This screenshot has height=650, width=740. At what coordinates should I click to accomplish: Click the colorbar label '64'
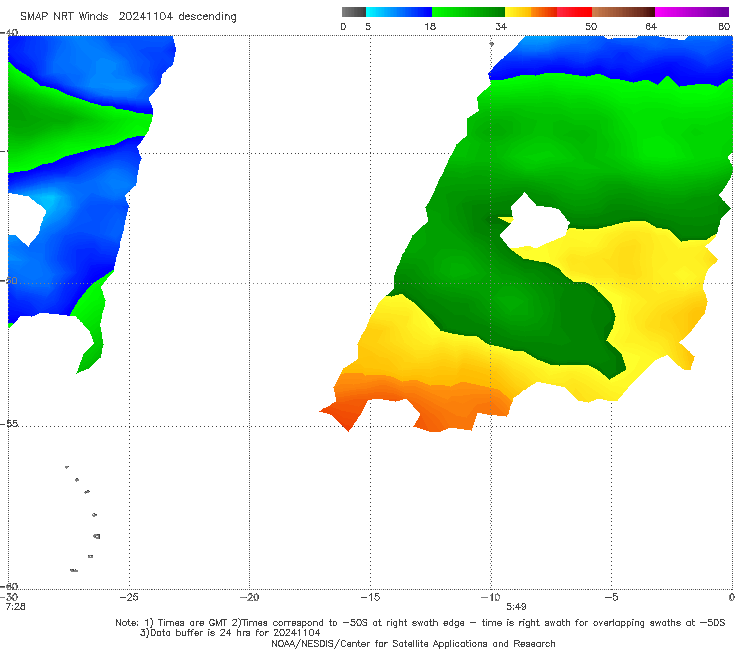(651, 27)
